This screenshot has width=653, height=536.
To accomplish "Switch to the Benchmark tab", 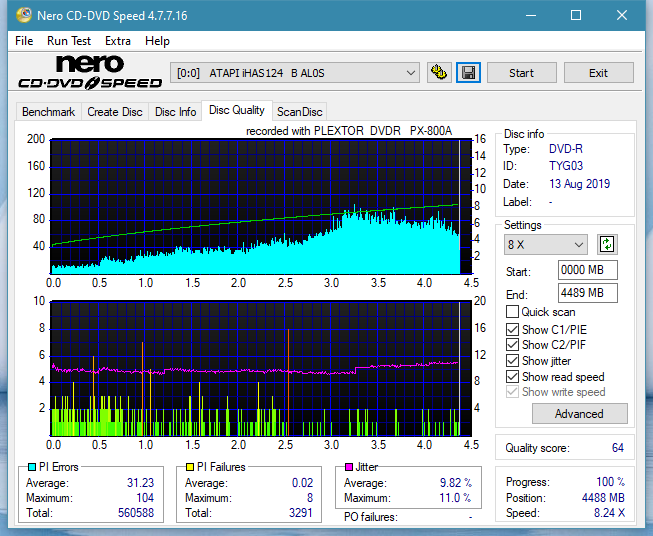I will point(48,112).
